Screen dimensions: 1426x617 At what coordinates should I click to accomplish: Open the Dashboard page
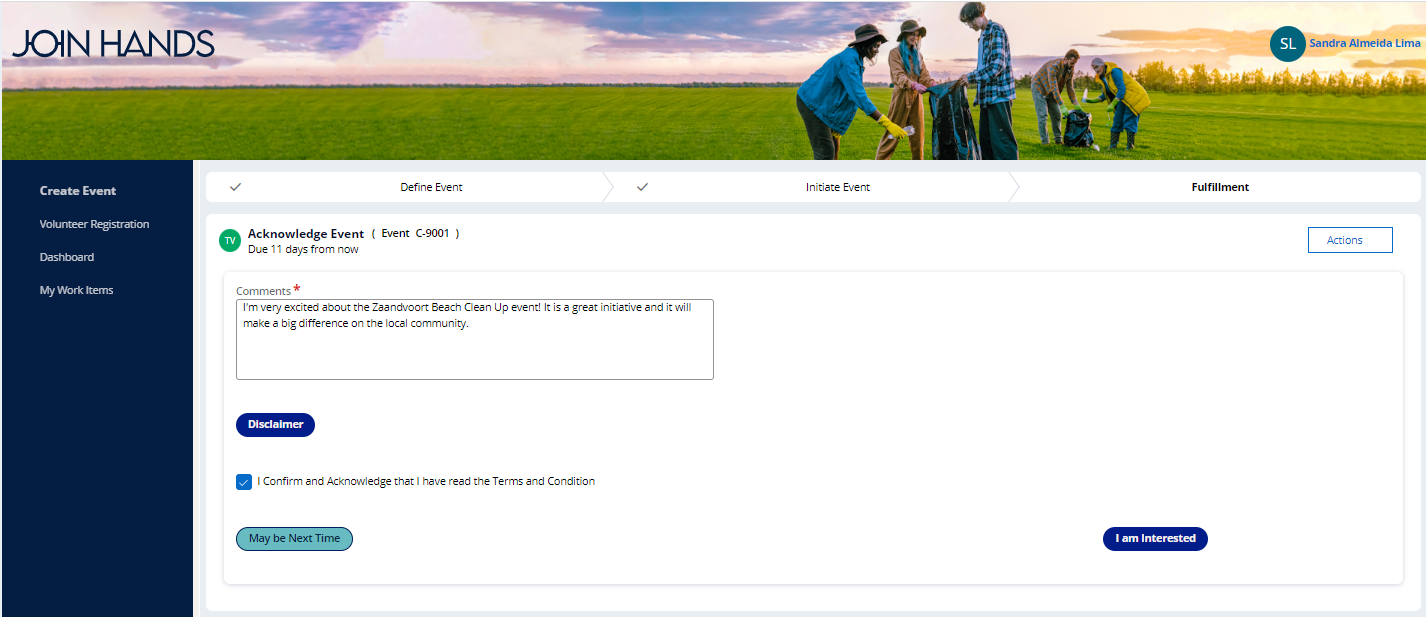[67, 257]
